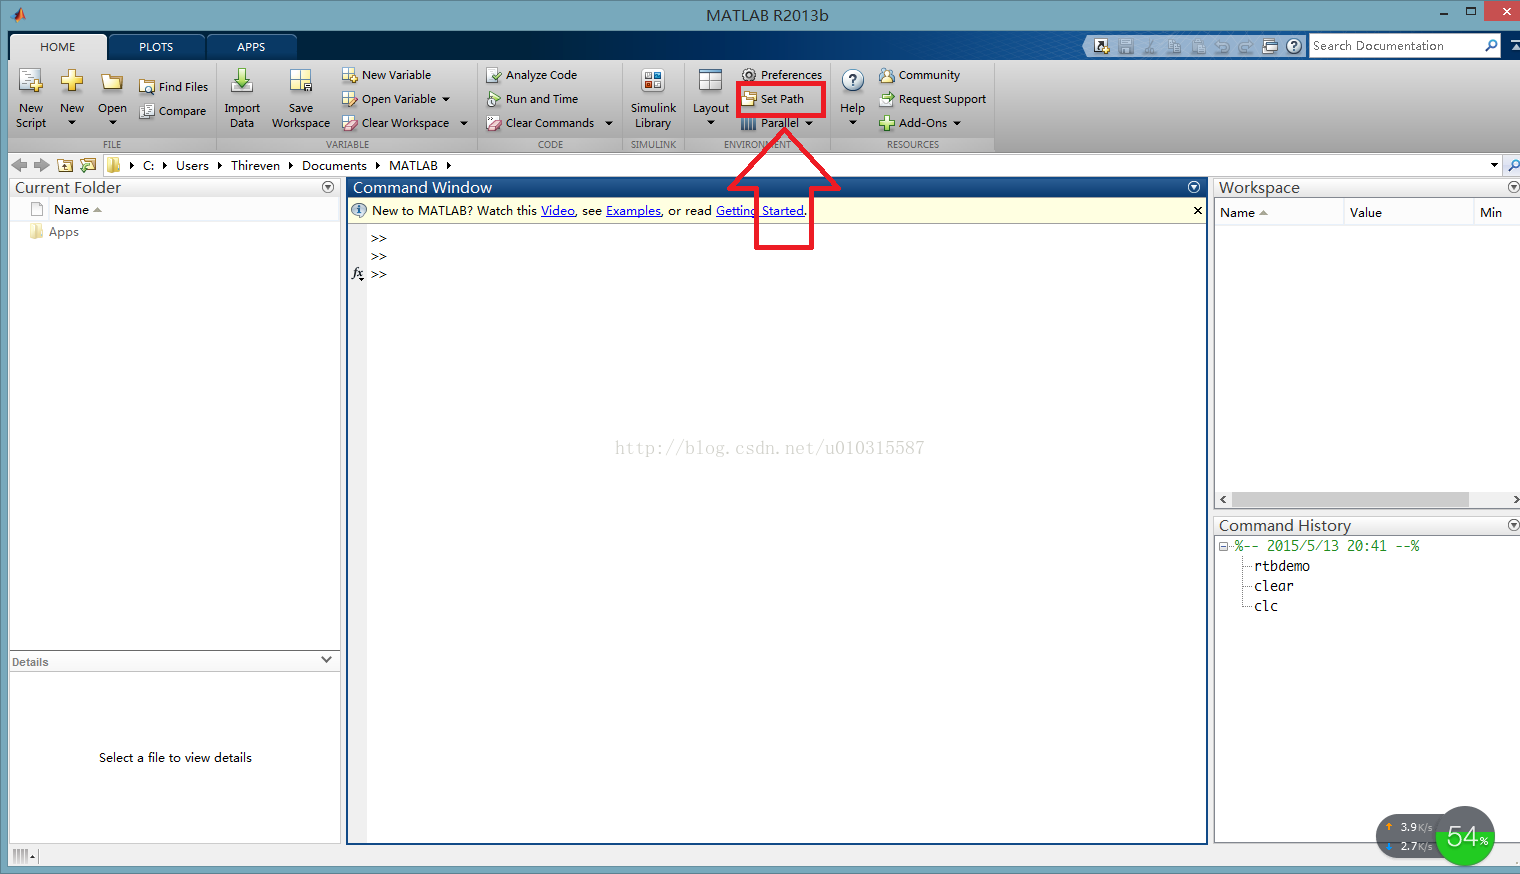1520x874 pixels.
Task: Click switch windows icon in quick access toolbar
Action: pyautogui.click(x=1270, y=46)
